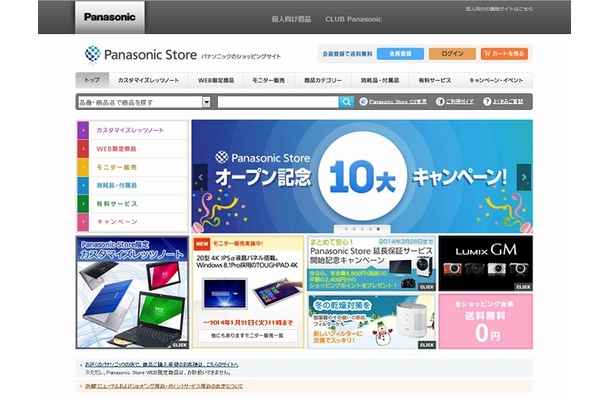Click purple arrow beside カスタマイズレッツノート sidebar
Viewport: 610px width, 400px height.
(x=83, y=130)
